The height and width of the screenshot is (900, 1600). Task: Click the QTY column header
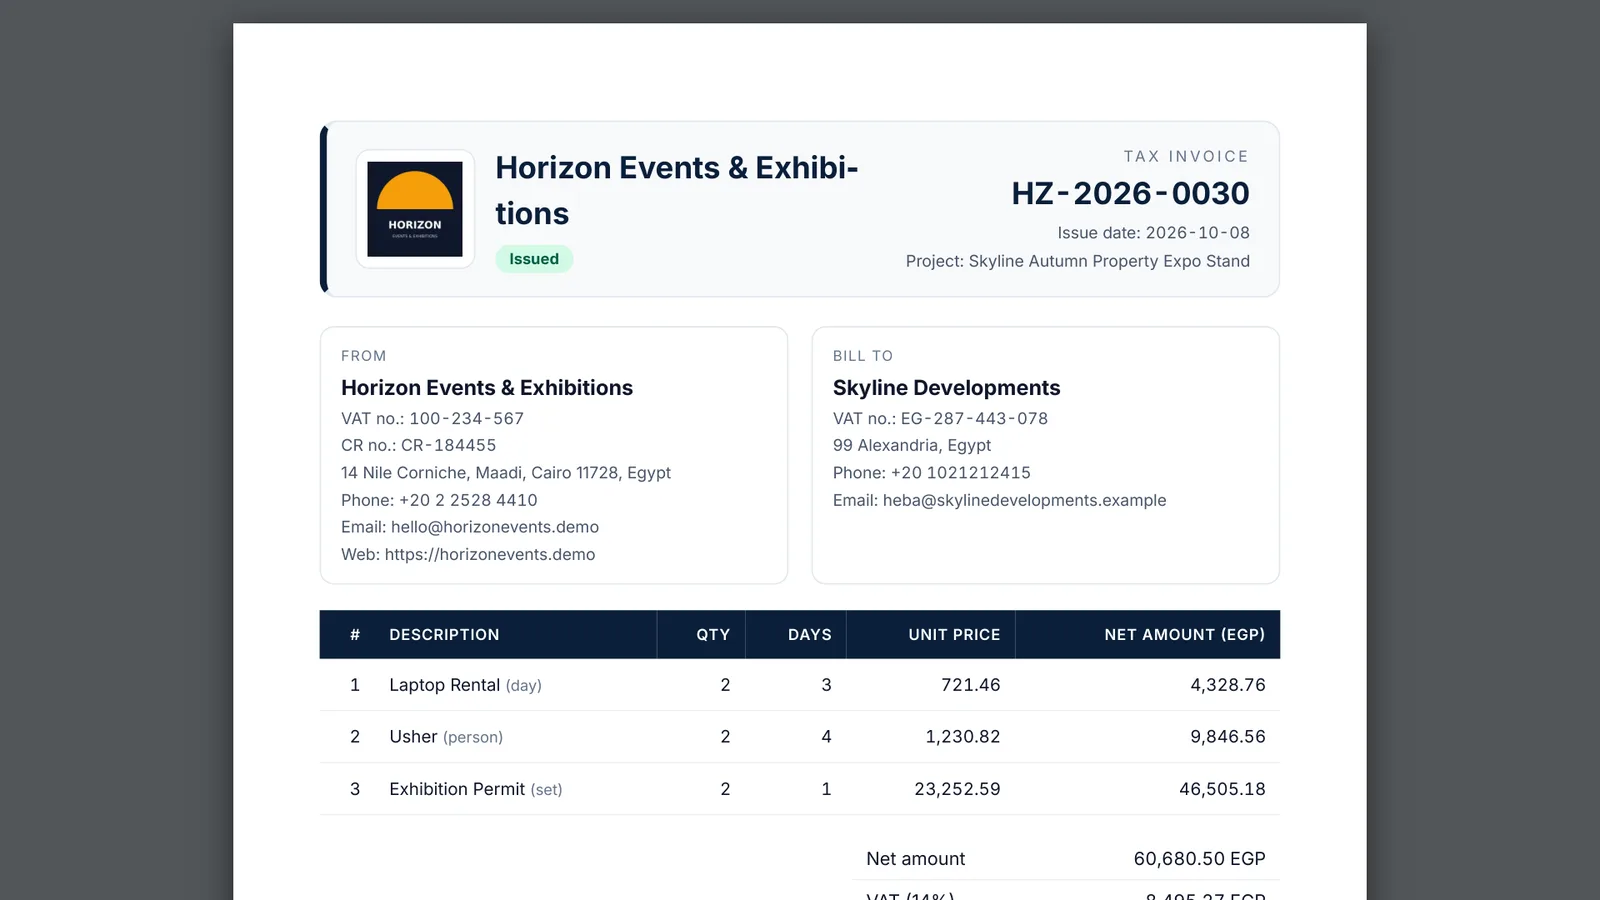click(713, 635)
